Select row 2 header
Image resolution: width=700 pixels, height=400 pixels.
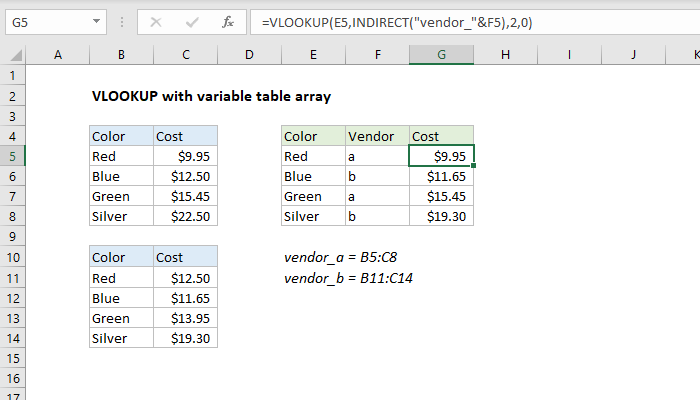click(12, 96)
